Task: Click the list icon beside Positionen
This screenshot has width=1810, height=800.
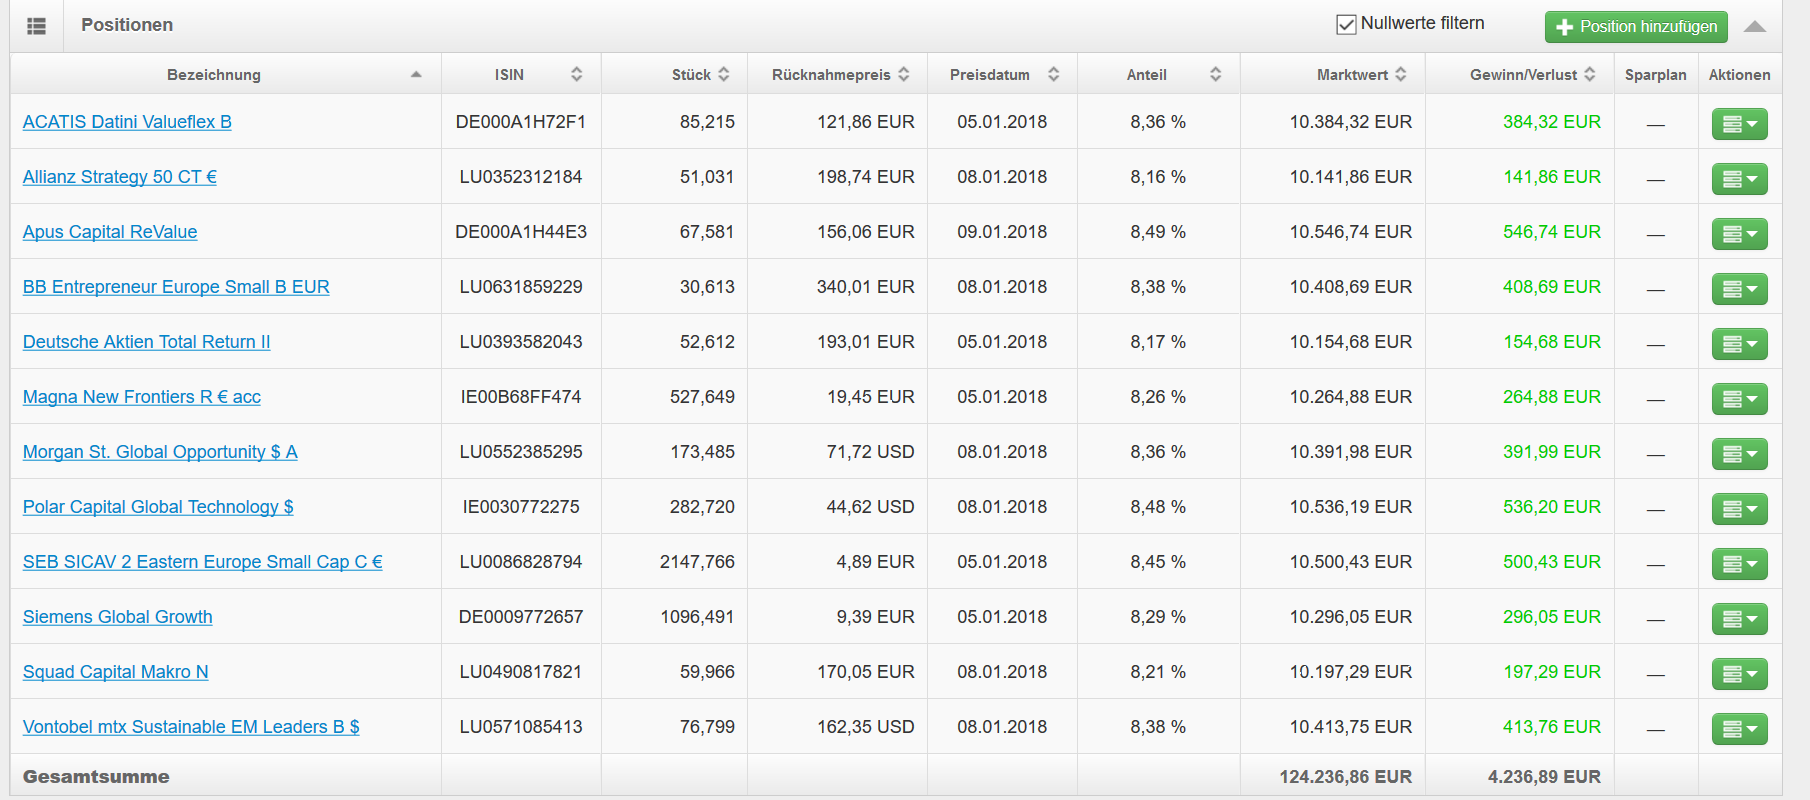Action: [36, 26]
